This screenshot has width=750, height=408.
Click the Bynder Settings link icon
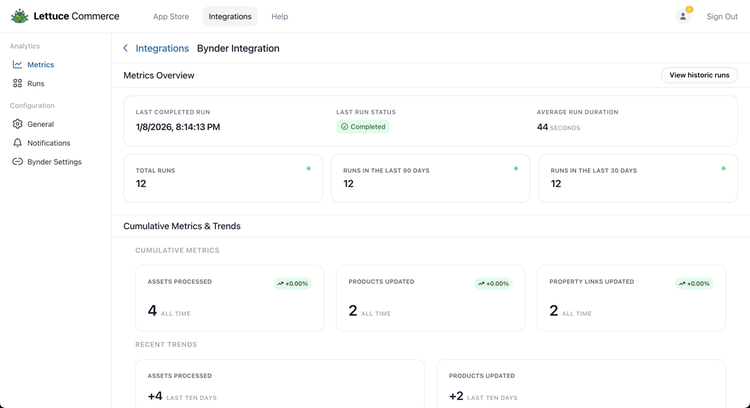[18, 162]
